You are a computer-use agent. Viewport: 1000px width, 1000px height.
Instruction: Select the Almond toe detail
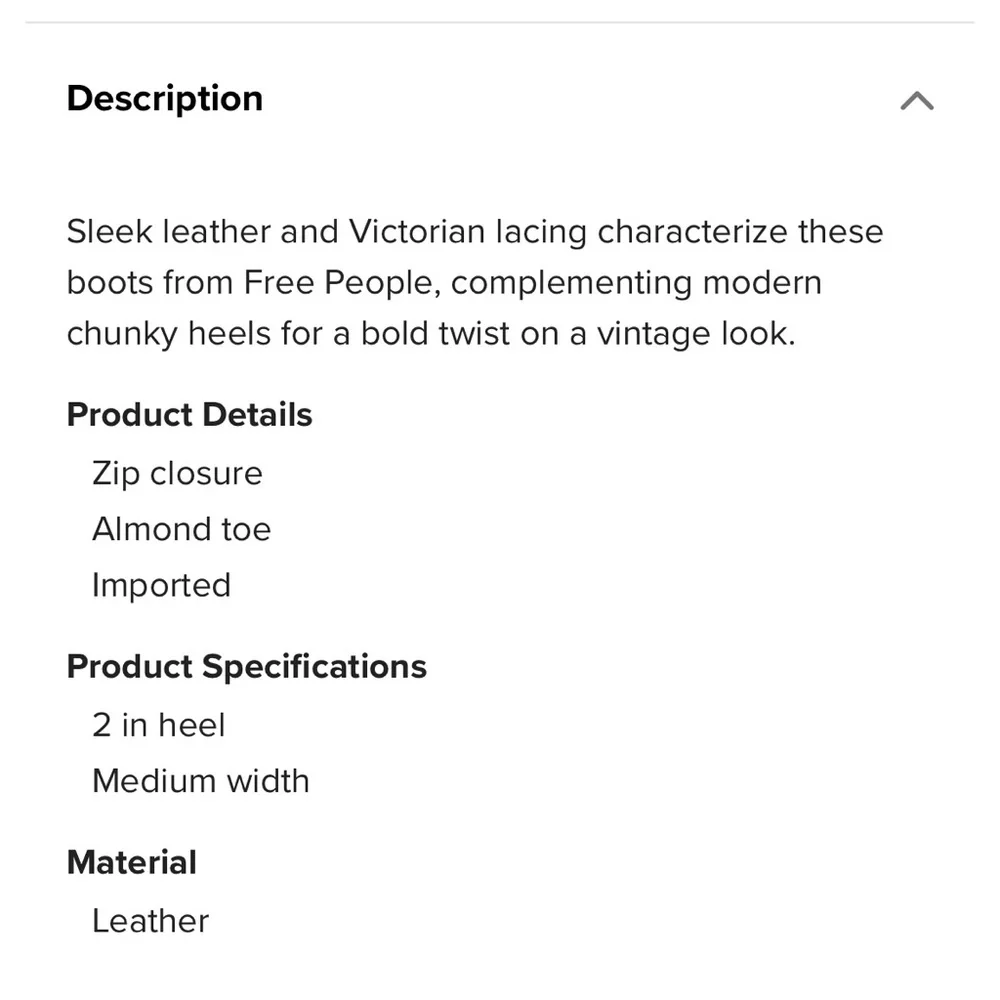[181, 529]
